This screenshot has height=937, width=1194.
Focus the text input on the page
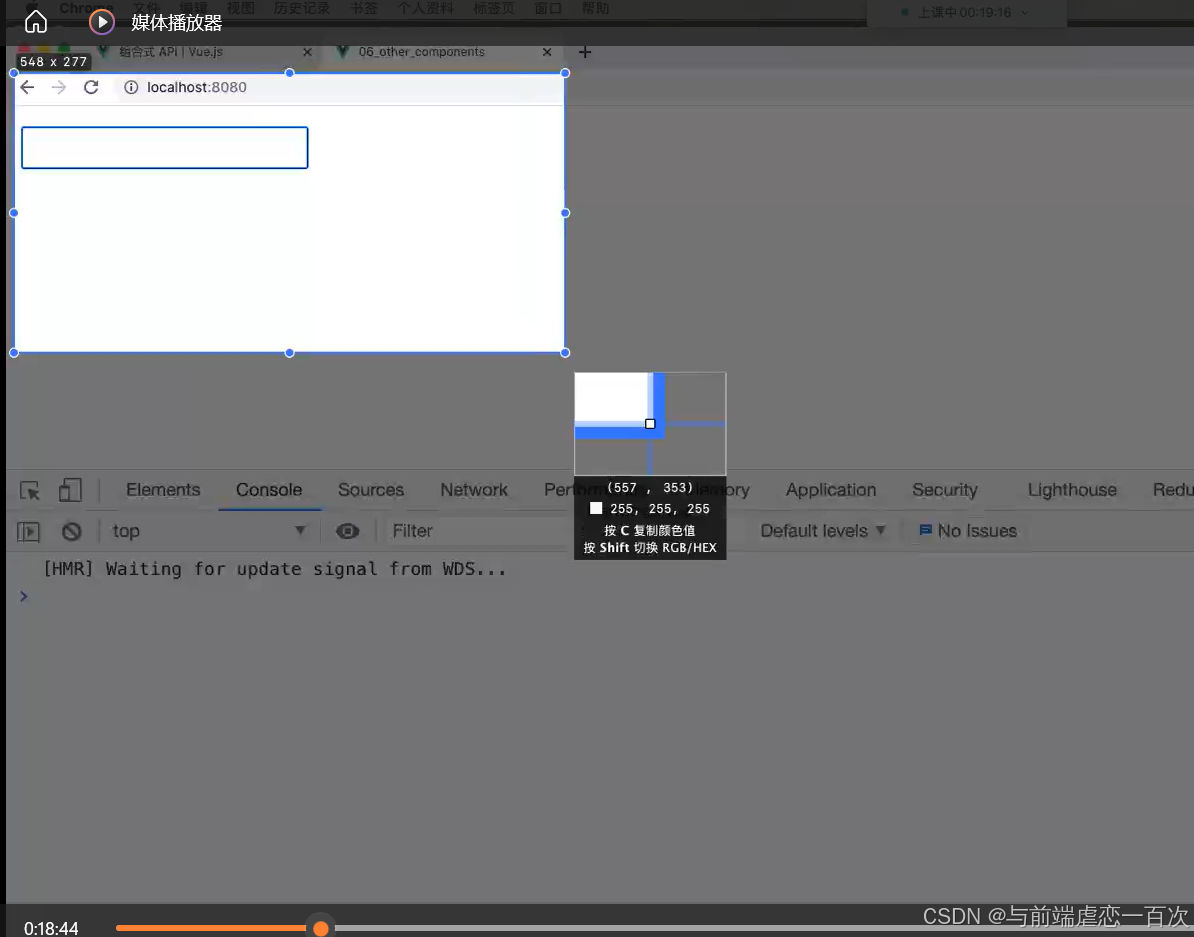click(x=164, y=148)
